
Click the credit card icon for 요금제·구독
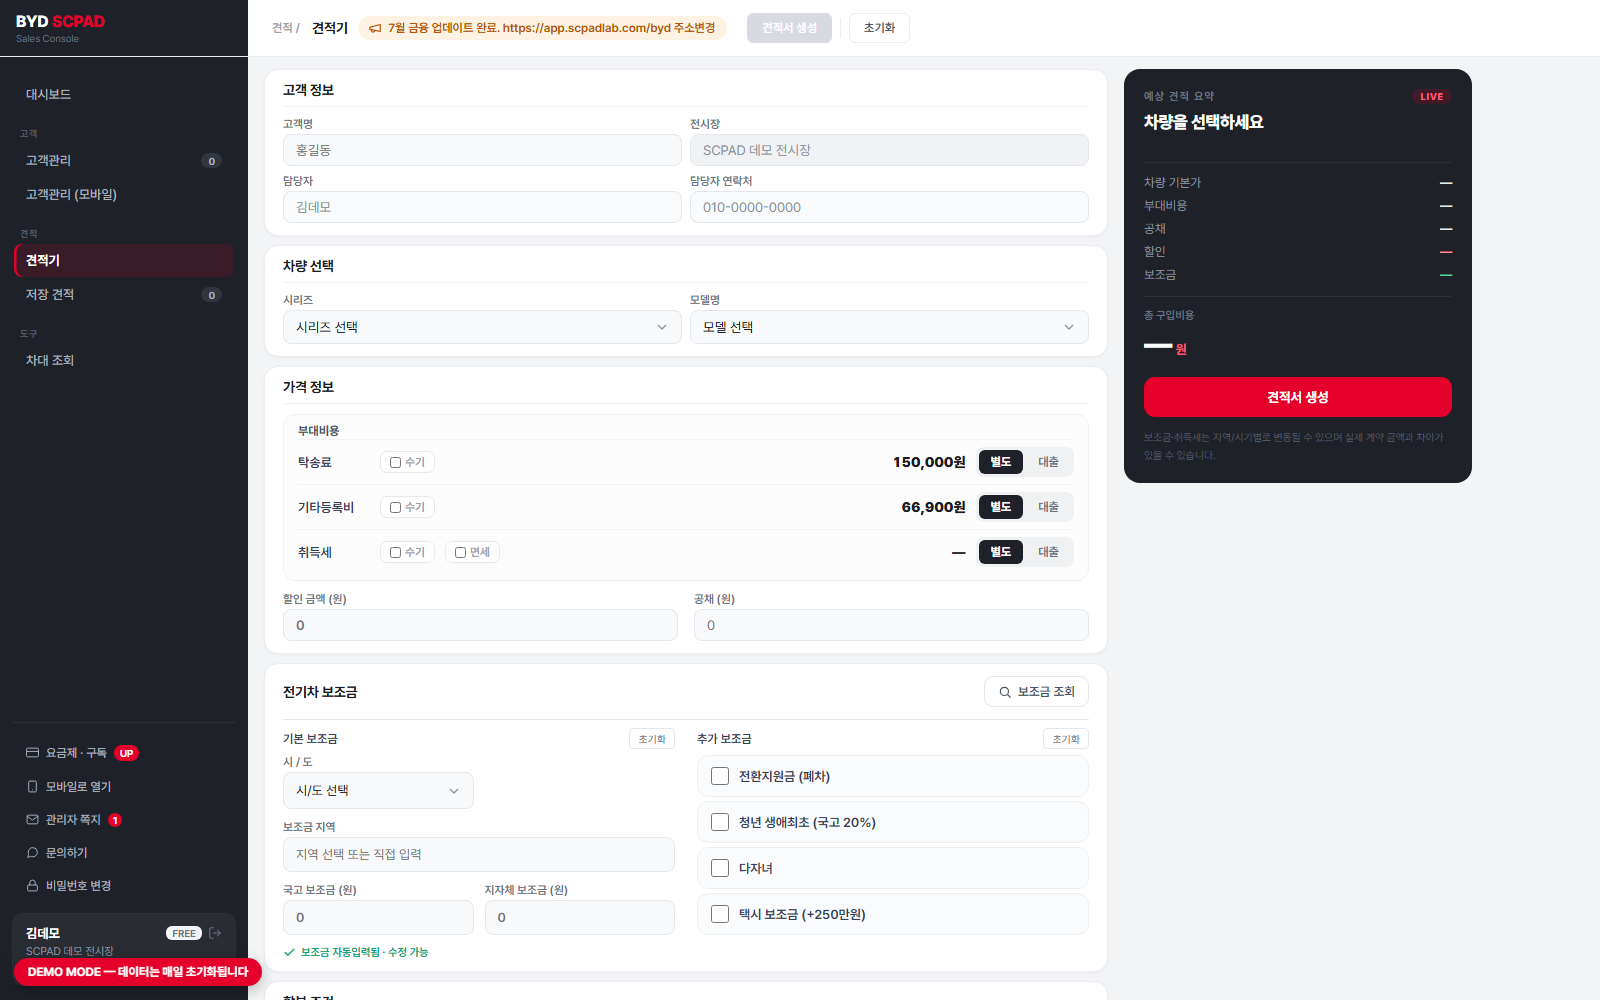32,753
